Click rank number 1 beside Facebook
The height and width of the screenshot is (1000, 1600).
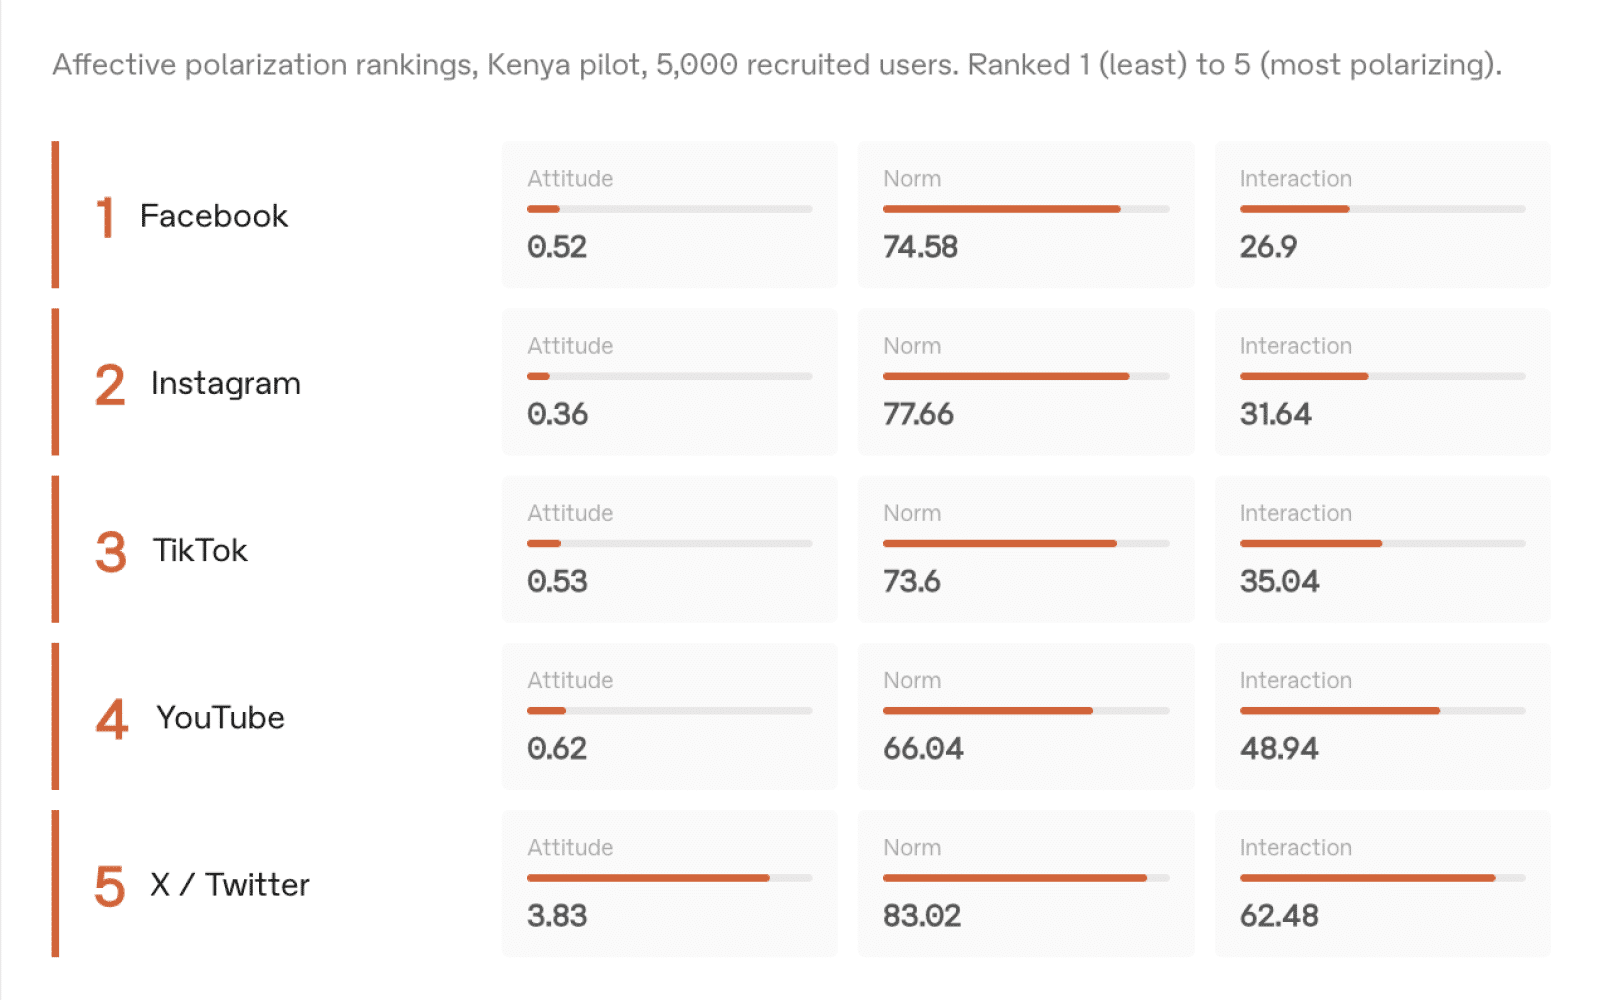click(105, 217)
